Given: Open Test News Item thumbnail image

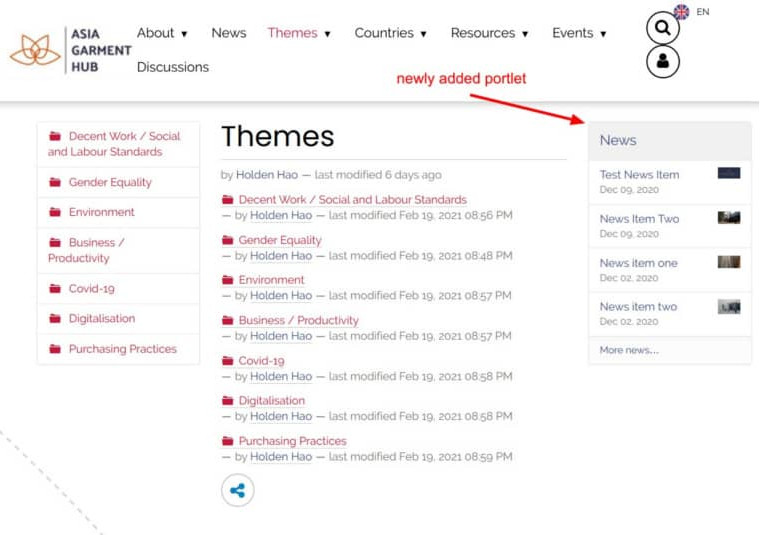Looking at the screenshot, I should click(729, 174).
